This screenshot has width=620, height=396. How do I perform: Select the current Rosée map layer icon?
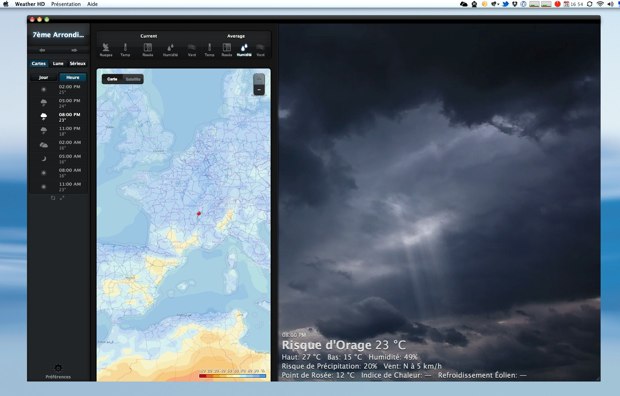tap(147, 48)
